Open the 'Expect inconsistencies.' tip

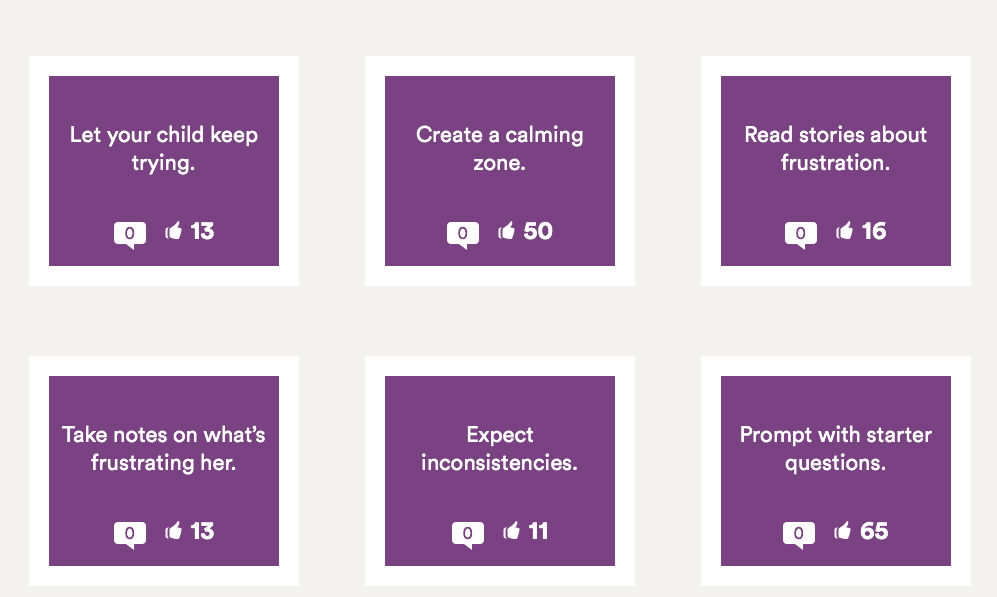pos(500,449)
